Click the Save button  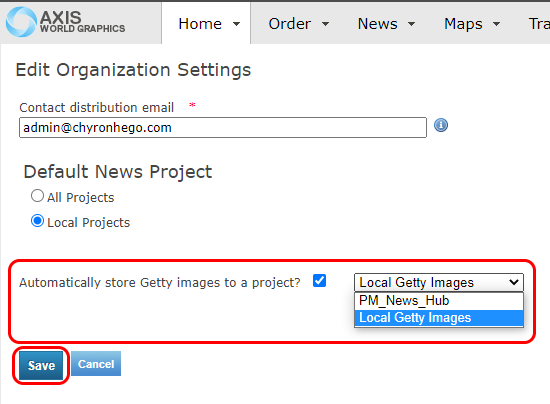point(41,365)
